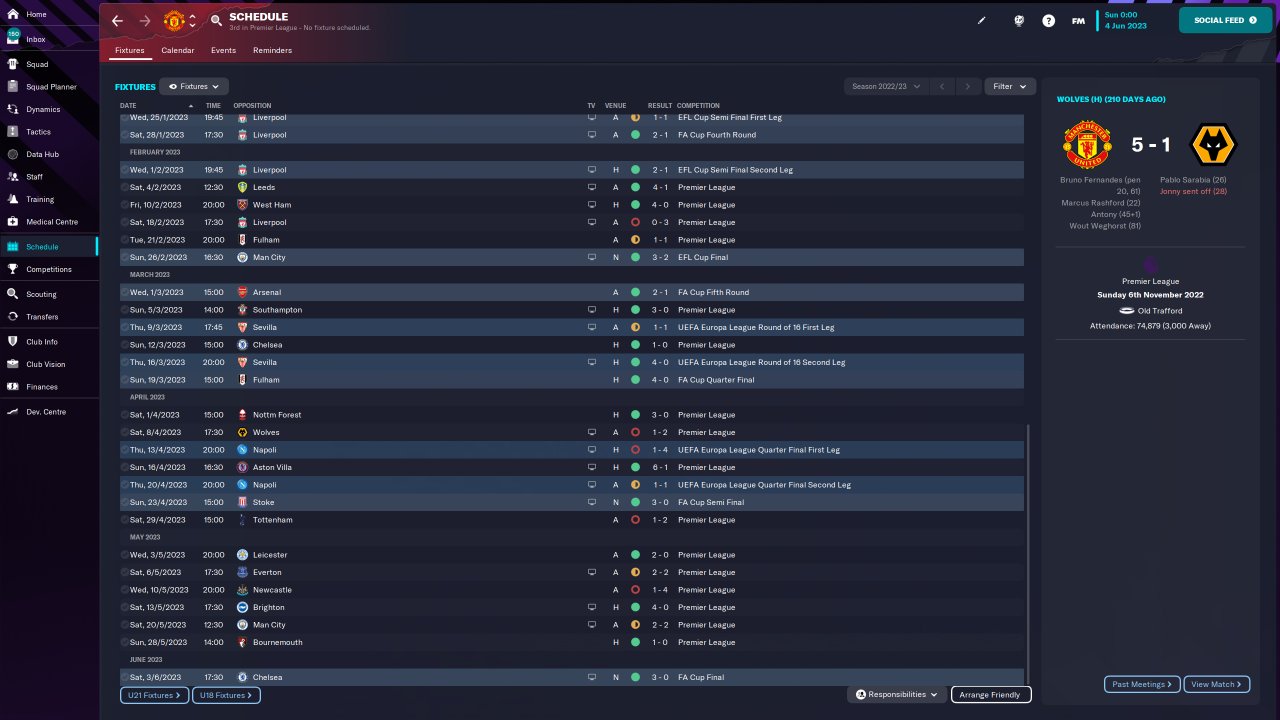Select the row marker for Wed, 3/5/2023 Leicester
Image resolution: width=1280 pixels, height=720 pixels.
125,555
